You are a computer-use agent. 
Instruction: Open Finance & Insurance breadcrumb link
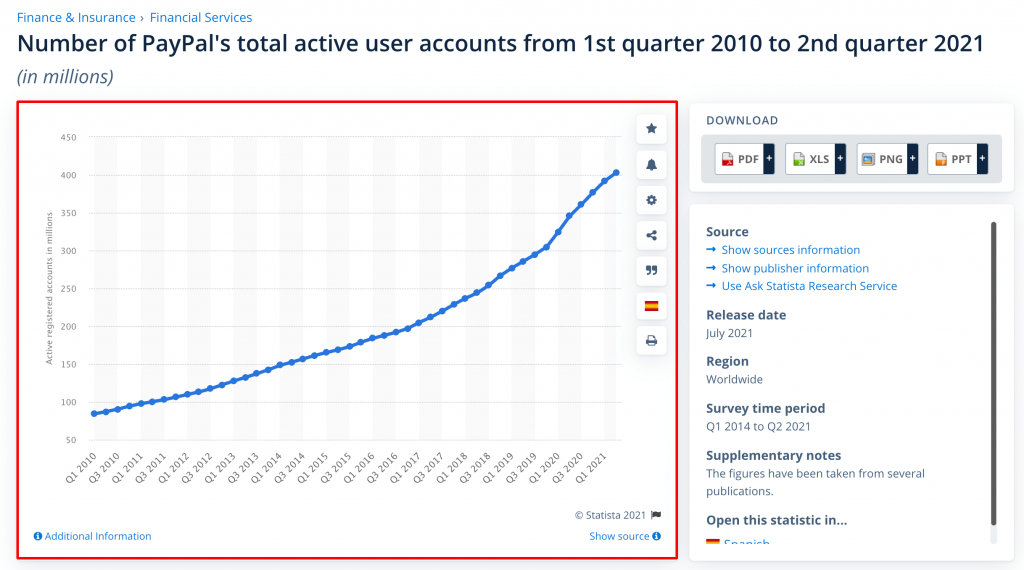[76, 18]
